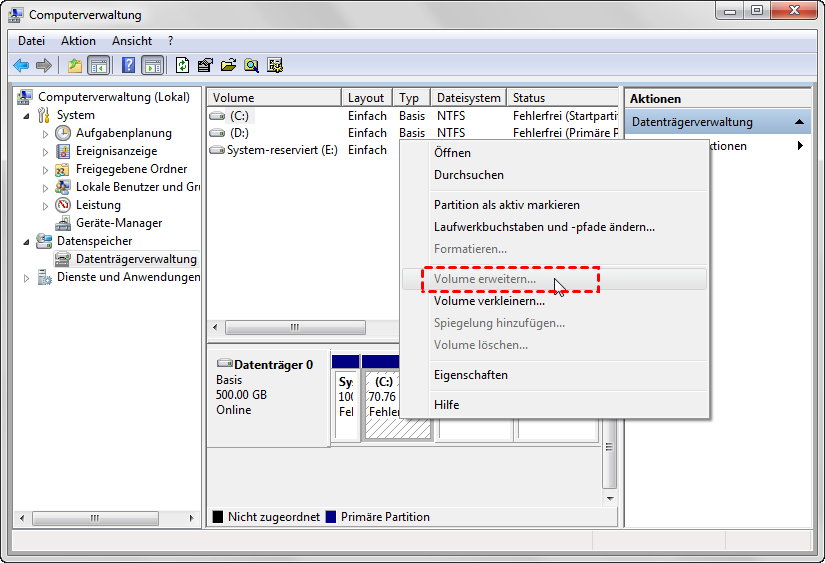Expand the Aufgabenplanung node
825x563 pixels.
point(45,134)
